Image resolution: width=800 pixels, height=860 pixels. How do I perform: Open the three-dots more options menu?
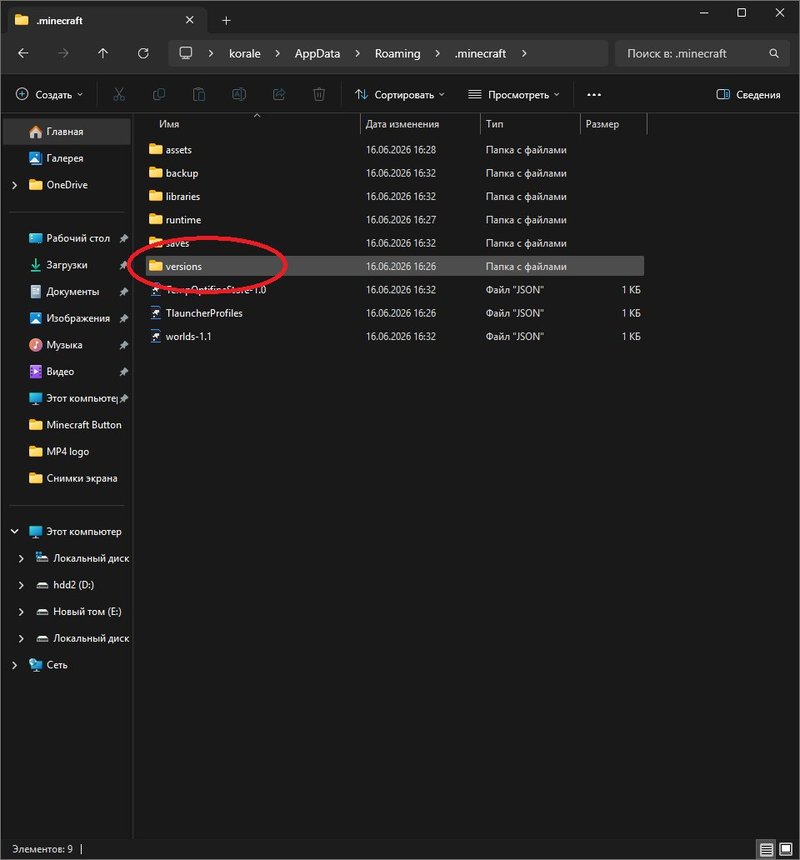pyautogui.click(x=594, y=94)
